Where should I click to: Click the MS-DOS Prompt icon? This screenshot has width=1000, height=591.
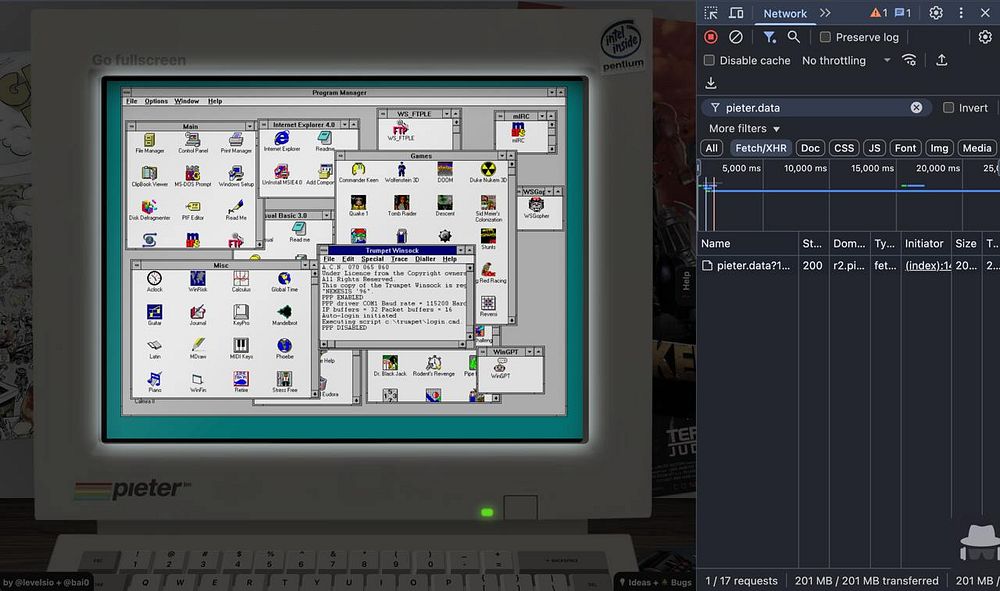(x=192, y=174)
